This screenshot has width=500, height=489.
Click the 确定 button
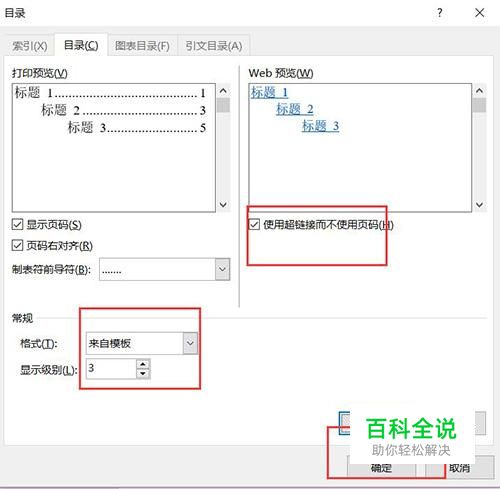(382, 468)
